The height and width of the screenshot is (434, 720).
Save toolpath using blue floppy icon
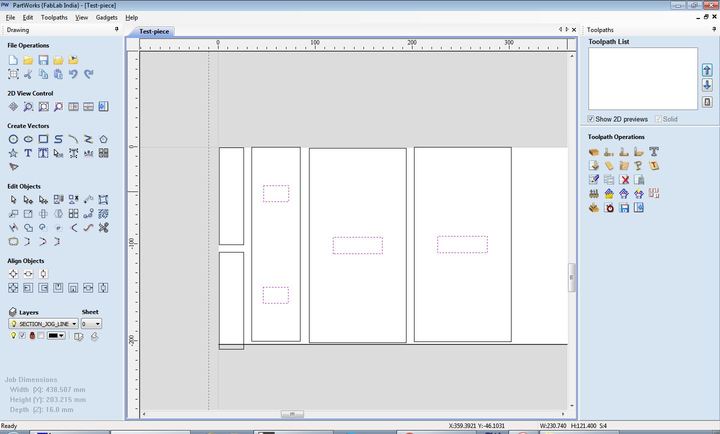click(x=624, y=208)
